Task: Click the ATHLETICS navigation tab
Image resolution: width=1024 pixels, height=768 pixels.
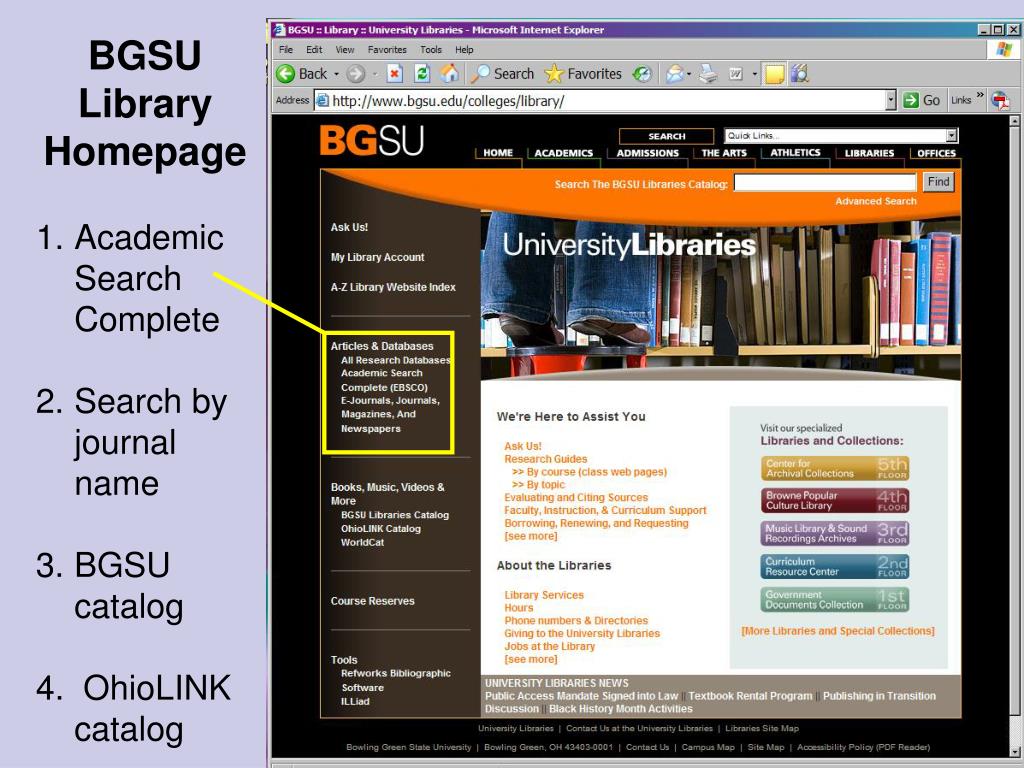Action: click(x=795, y=153)
